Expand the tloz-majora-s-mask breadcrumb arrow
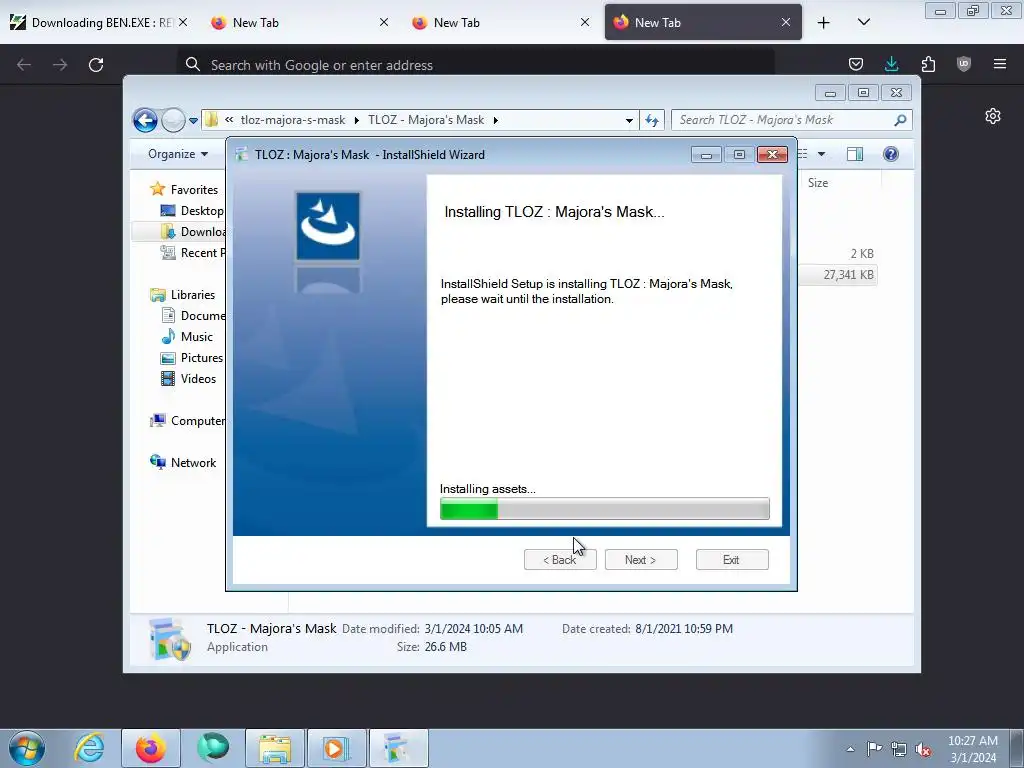 pyautogui.click(x=357, y=120)
